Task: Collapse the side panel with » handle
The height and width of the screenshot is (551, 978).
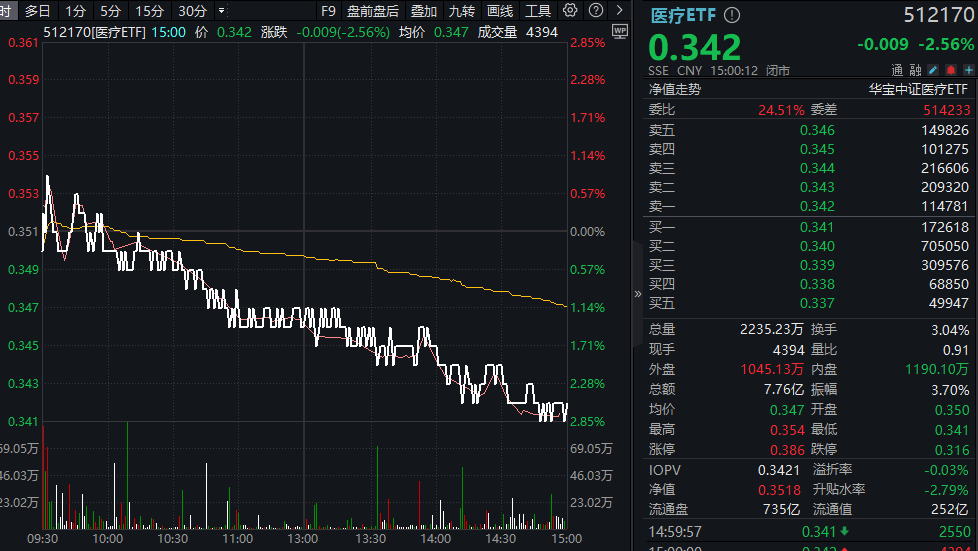Action: [x=637, y=294]
